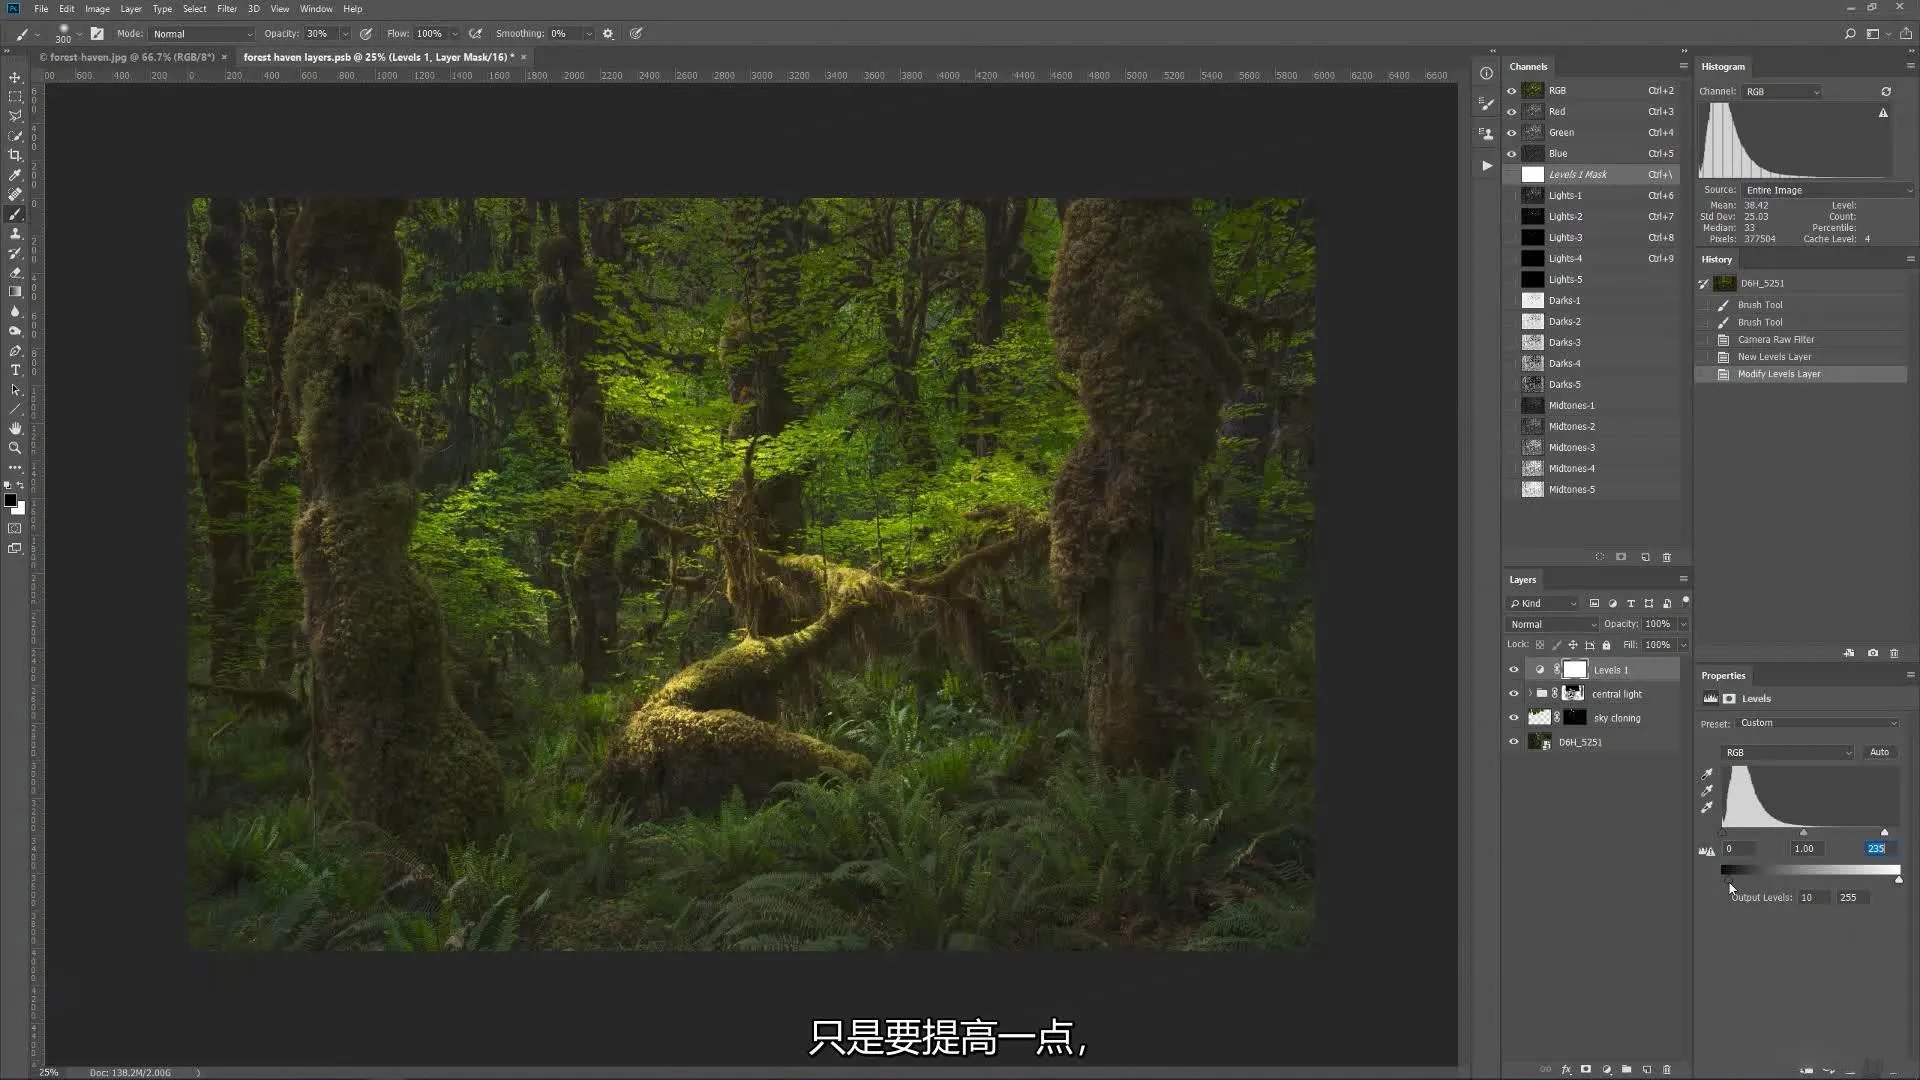Image resolution: width=1920 pixels, height=1080 pixels.
Task: Expand the Blend Mode dropdown in Layers
Action: (x=1552, y=624)
